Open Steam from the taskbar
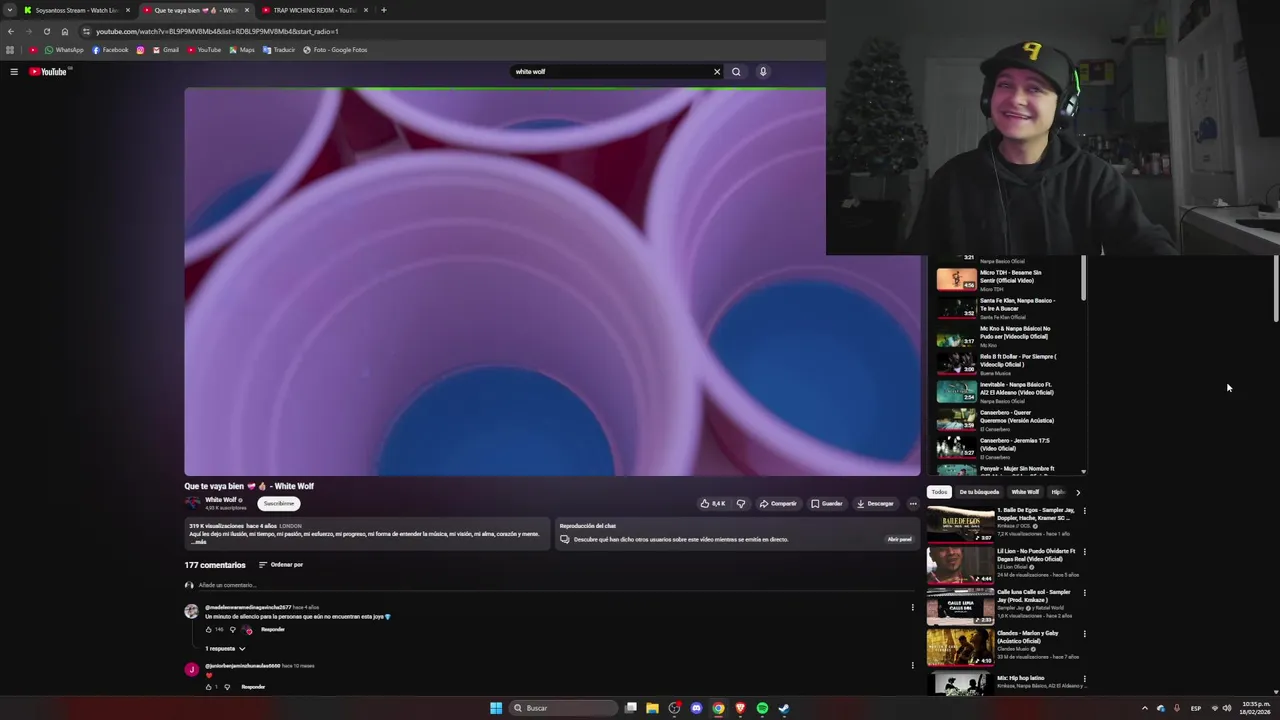The width and height of the screenshot is (1280, 720). (x=784, y=708)
